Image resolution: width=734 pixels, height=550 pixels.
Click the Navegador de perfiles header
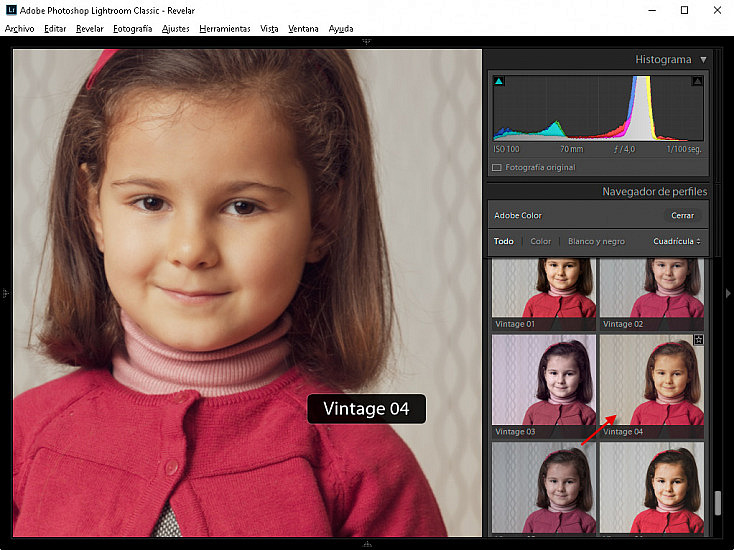(x=654, y=192)
